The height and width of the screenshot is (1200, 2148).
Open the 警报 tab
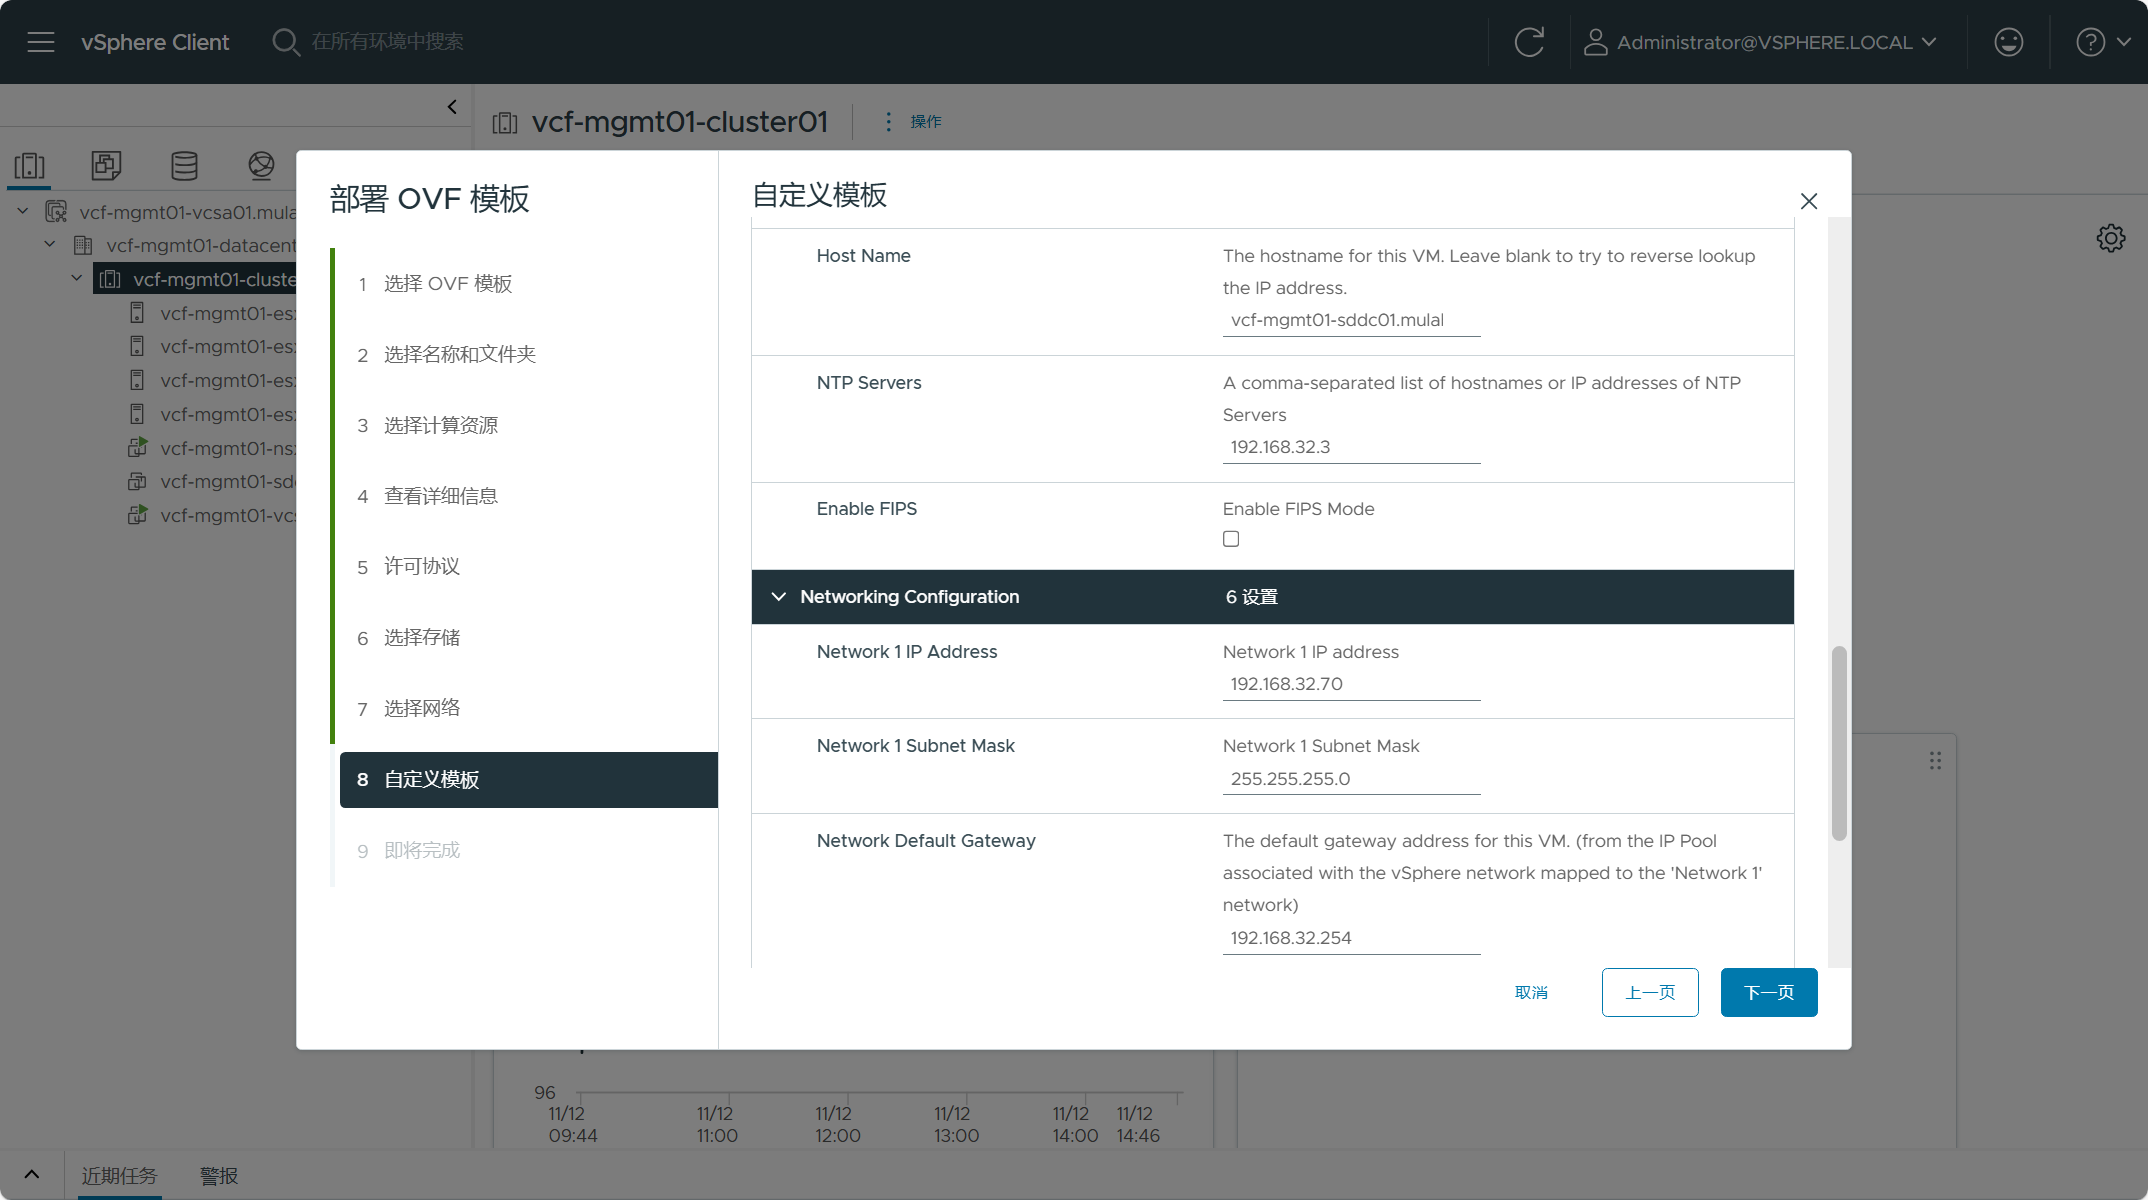point(219,1176)
